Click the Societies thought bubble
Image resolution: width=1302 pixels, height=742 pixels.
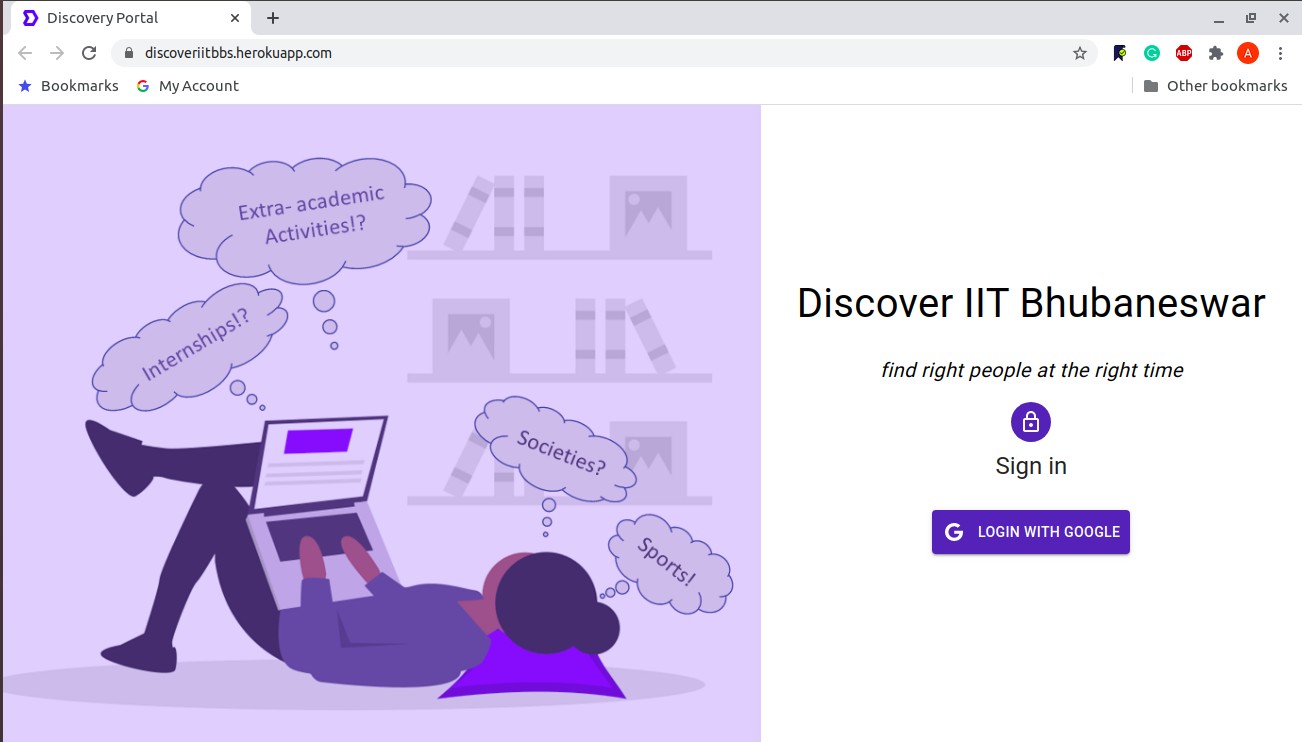pyautogui.click(x=557, y=451)
